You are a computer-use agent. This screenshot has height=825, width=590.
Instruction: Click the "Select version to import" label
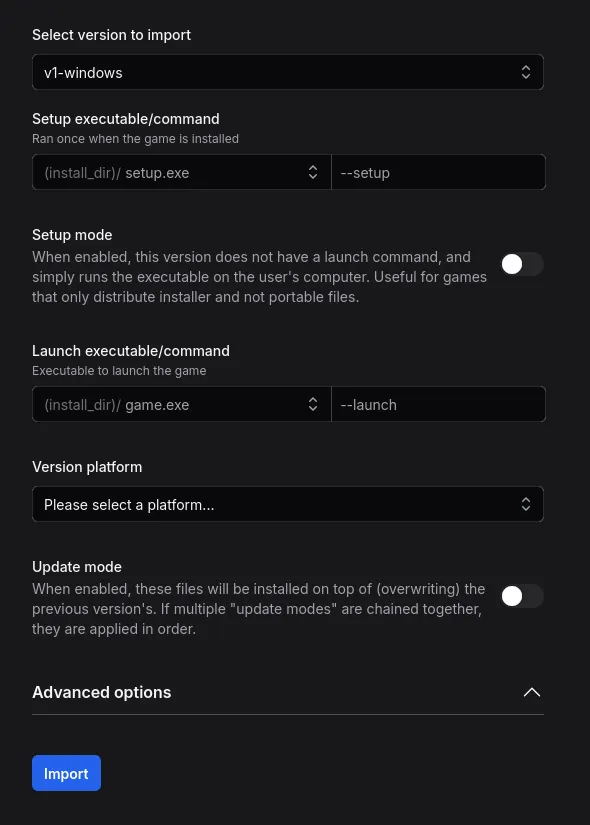112,35
